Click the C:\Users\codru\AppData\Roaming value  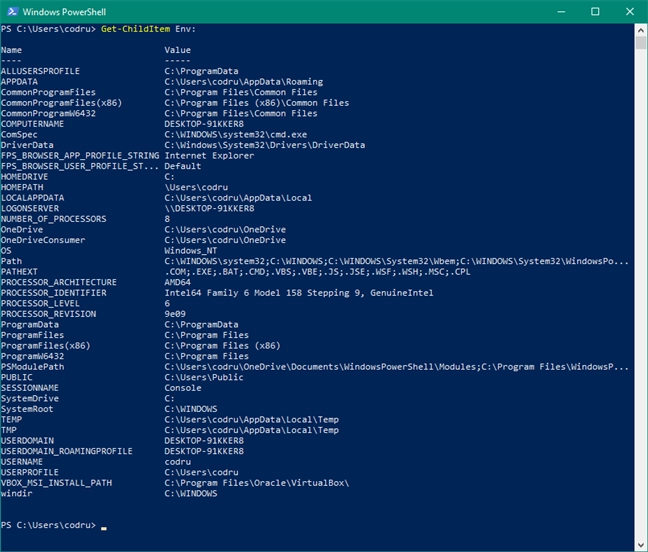[x=244, y=82]
